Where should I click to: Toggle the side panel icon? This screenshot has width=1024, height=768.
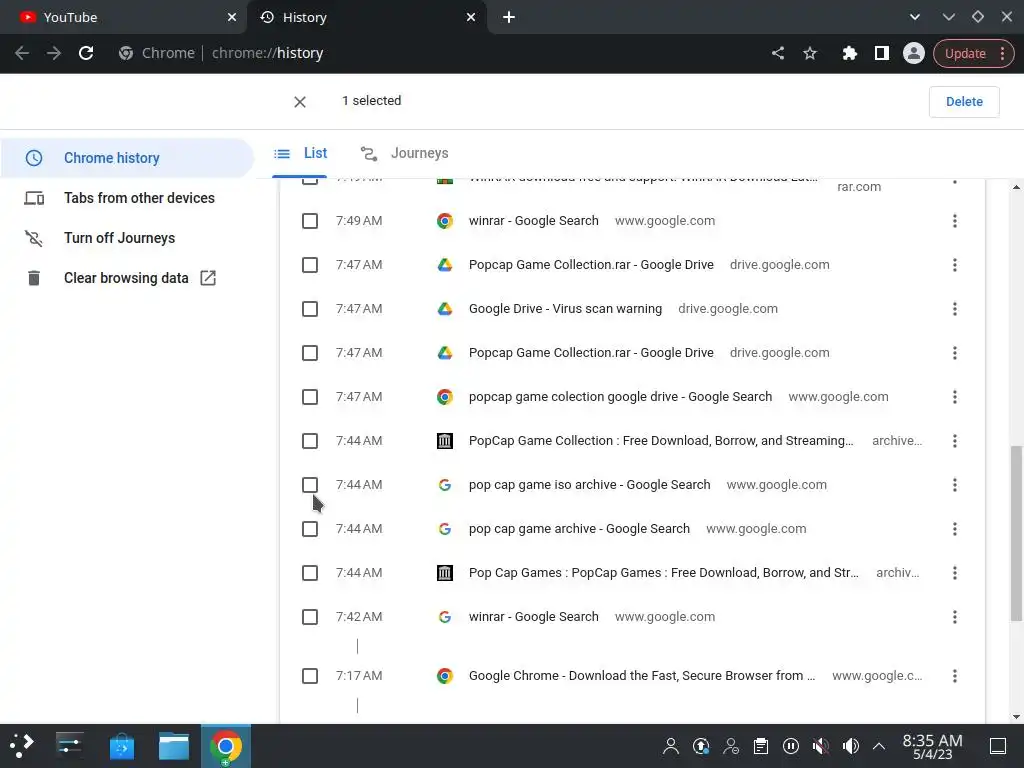pos(882,53)
